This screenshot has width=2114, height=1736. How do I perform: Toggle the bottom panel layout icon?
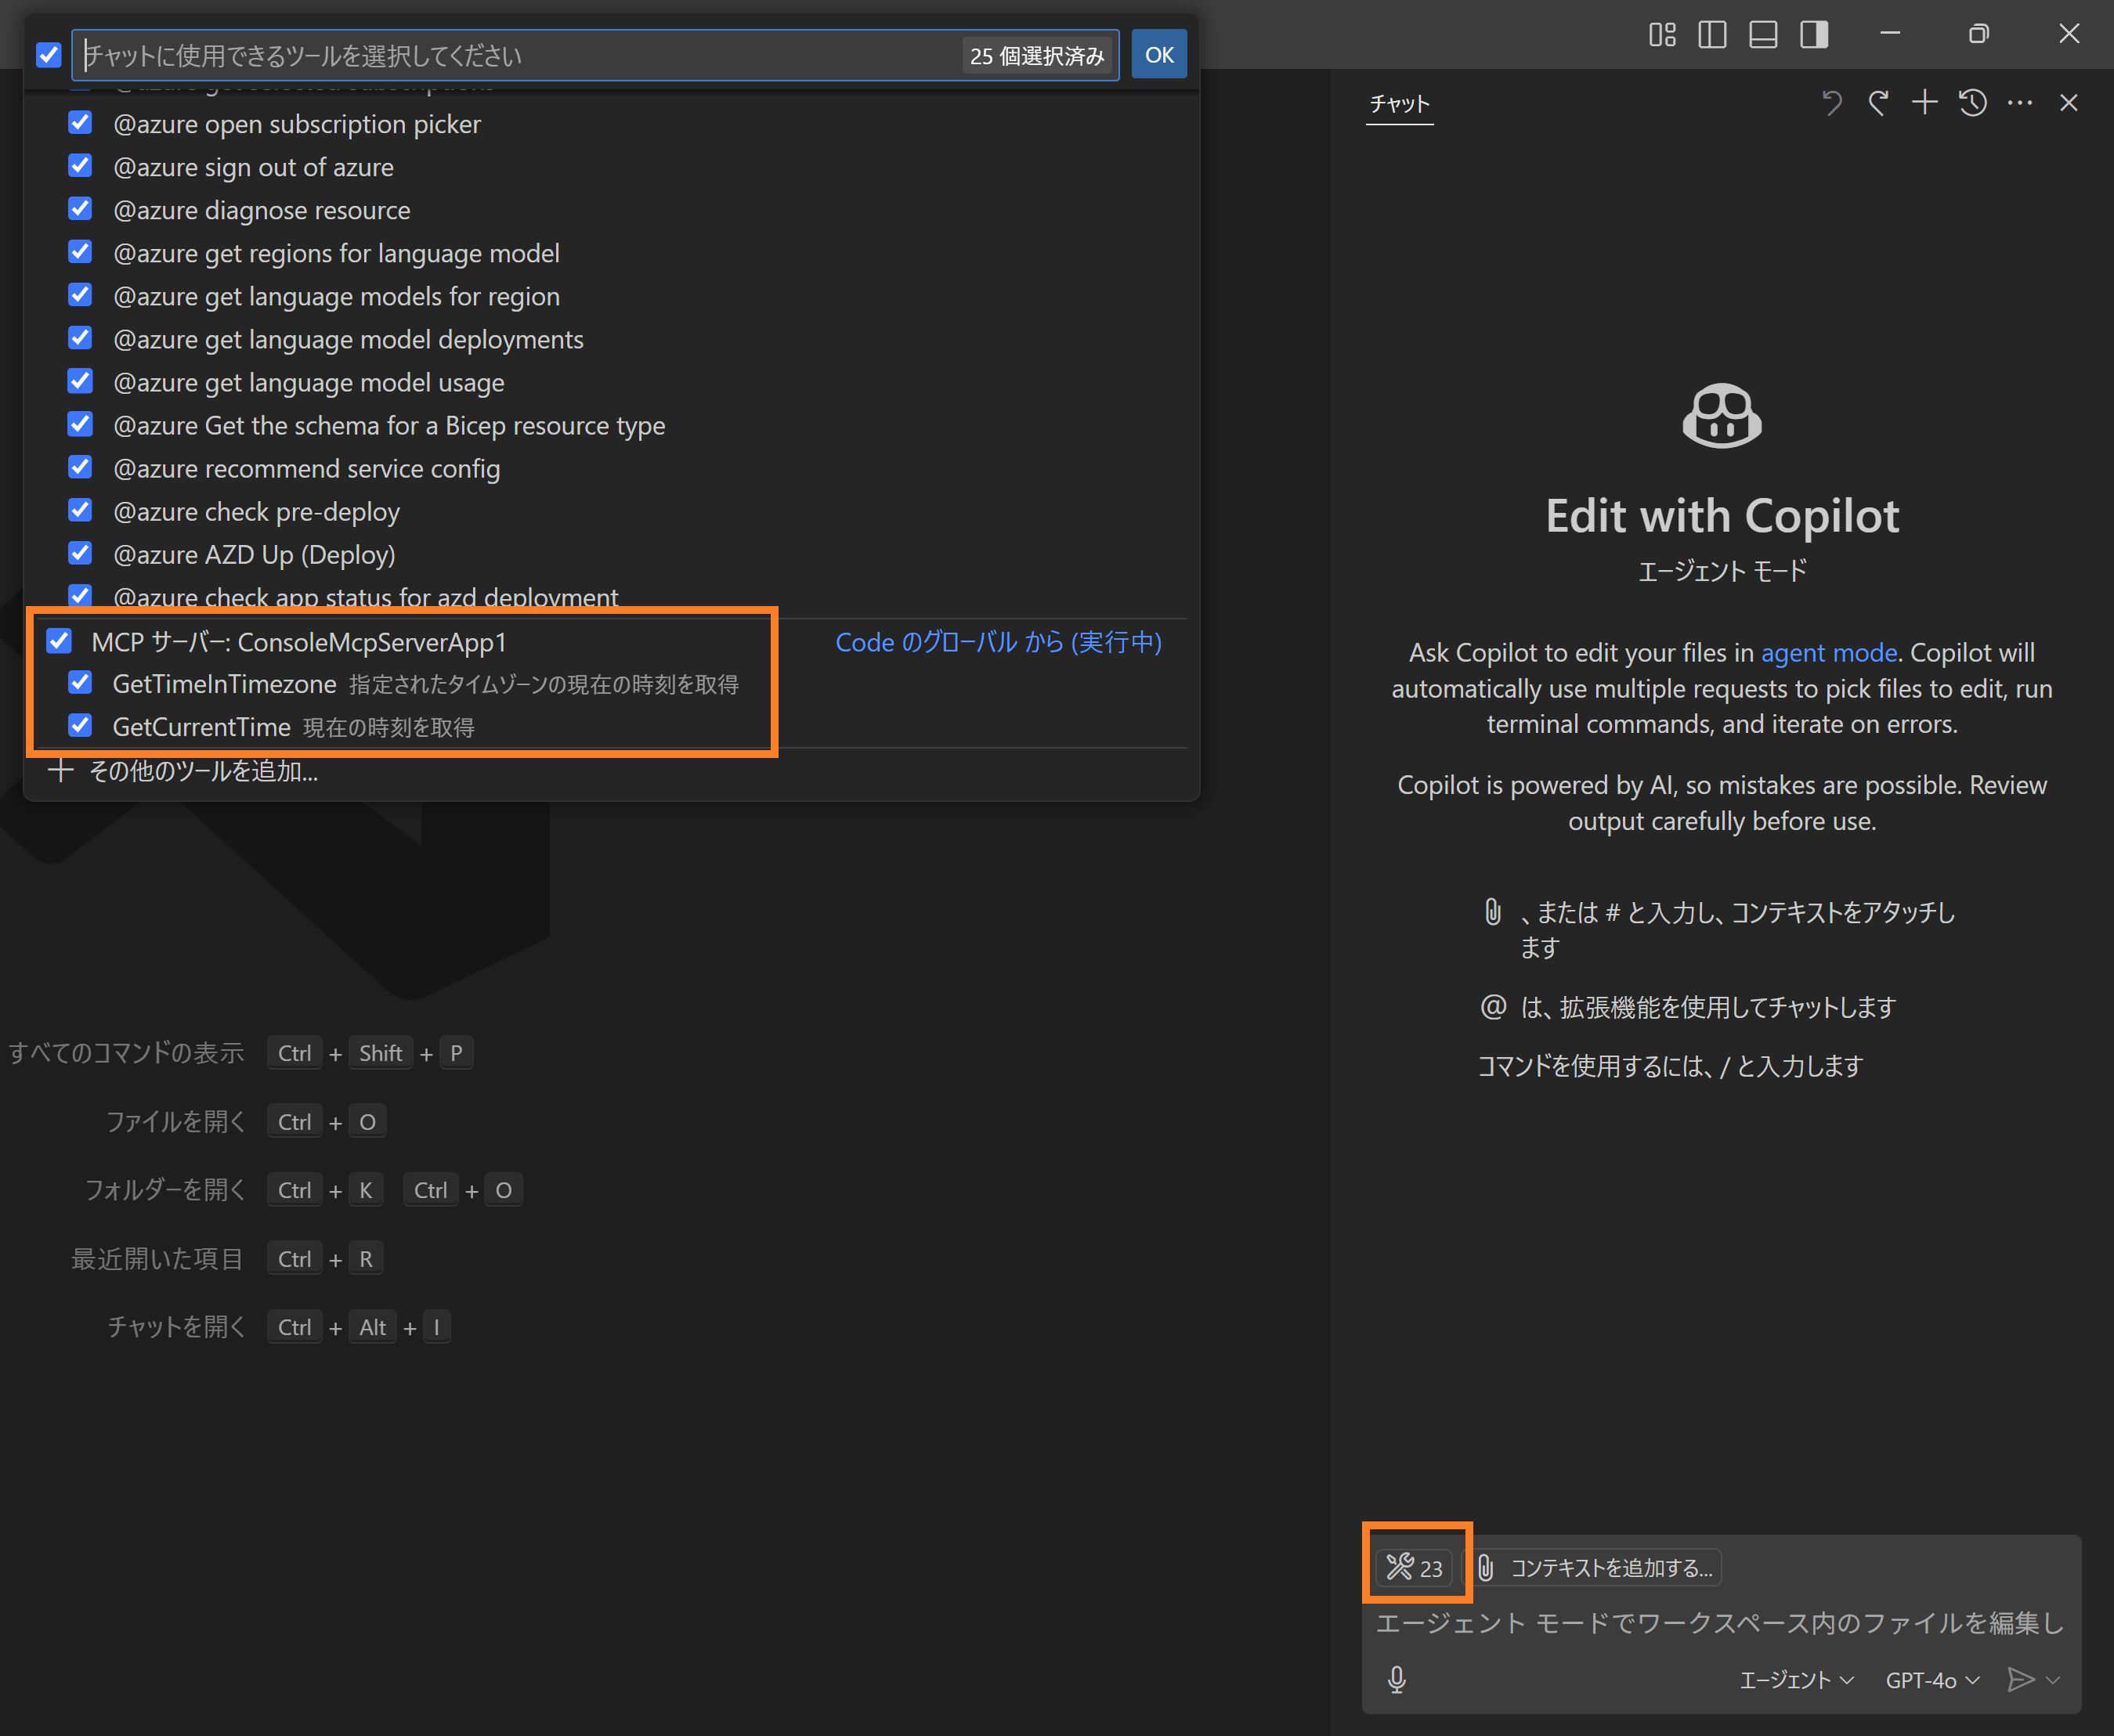(x=1763, y=35)
